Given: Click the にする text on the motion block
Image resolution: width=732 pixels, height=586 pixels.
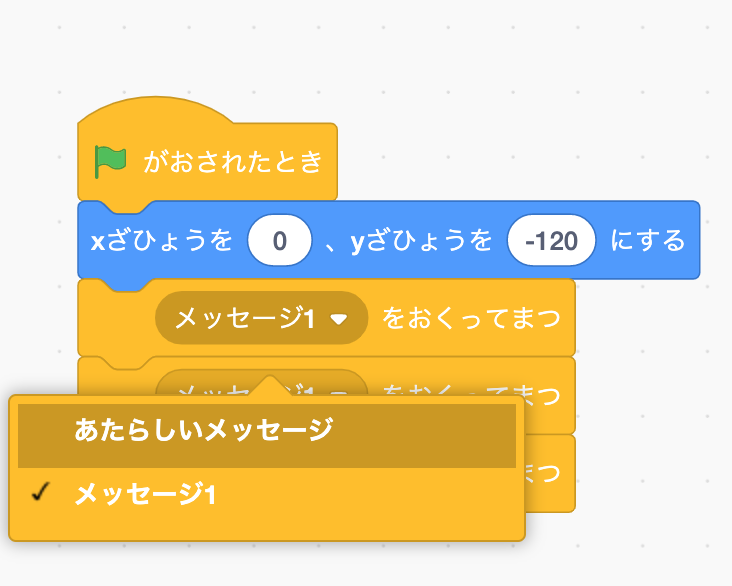Looking at the screenshot, I should [648, 240].
